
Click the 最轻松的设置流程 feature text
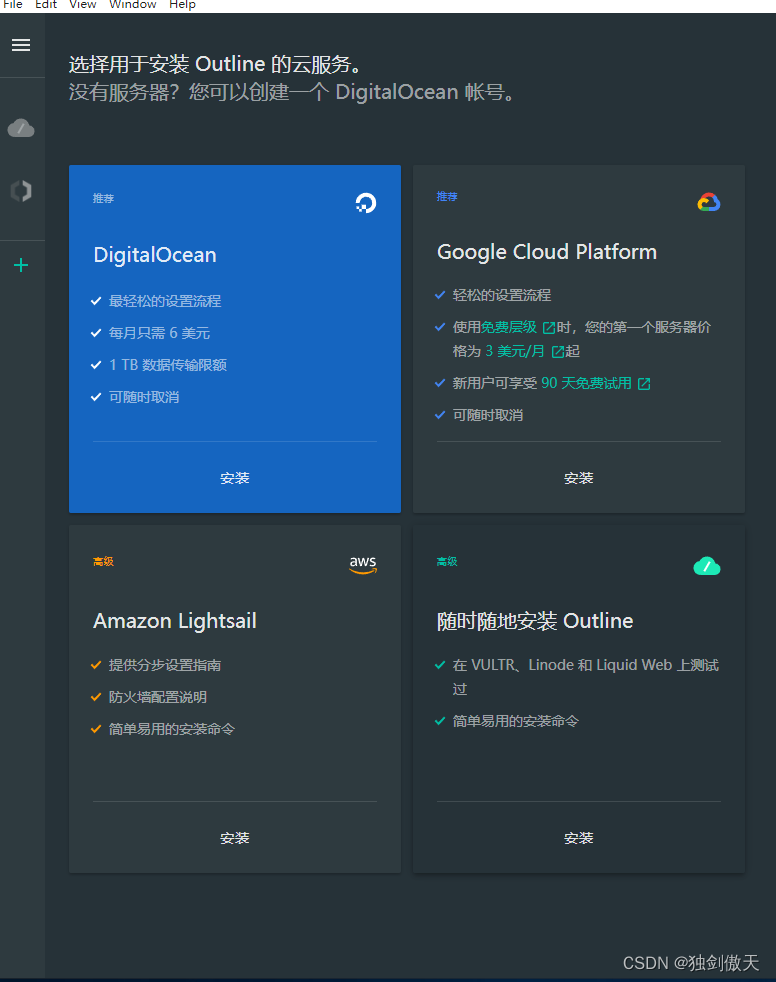(165, 301)
